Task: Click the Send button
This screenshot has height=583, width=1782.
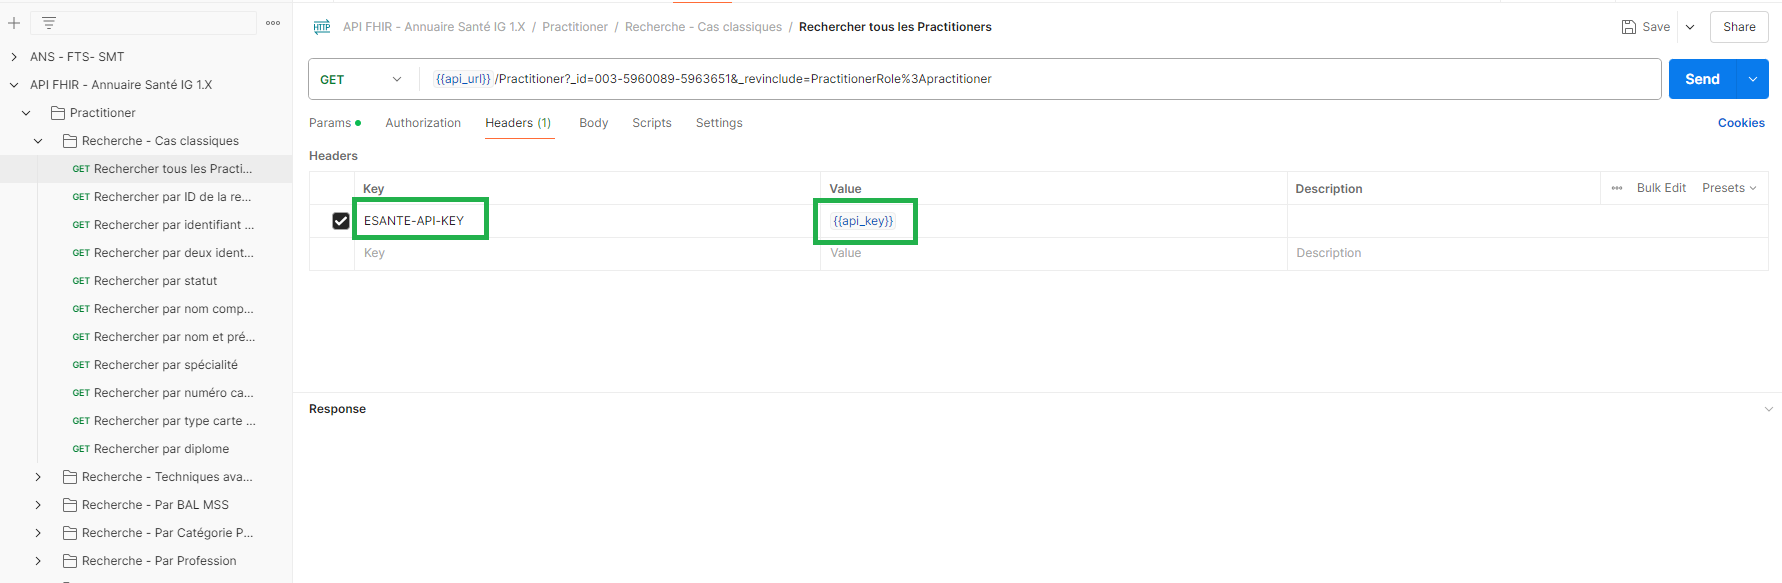Action: [1702, 79]
